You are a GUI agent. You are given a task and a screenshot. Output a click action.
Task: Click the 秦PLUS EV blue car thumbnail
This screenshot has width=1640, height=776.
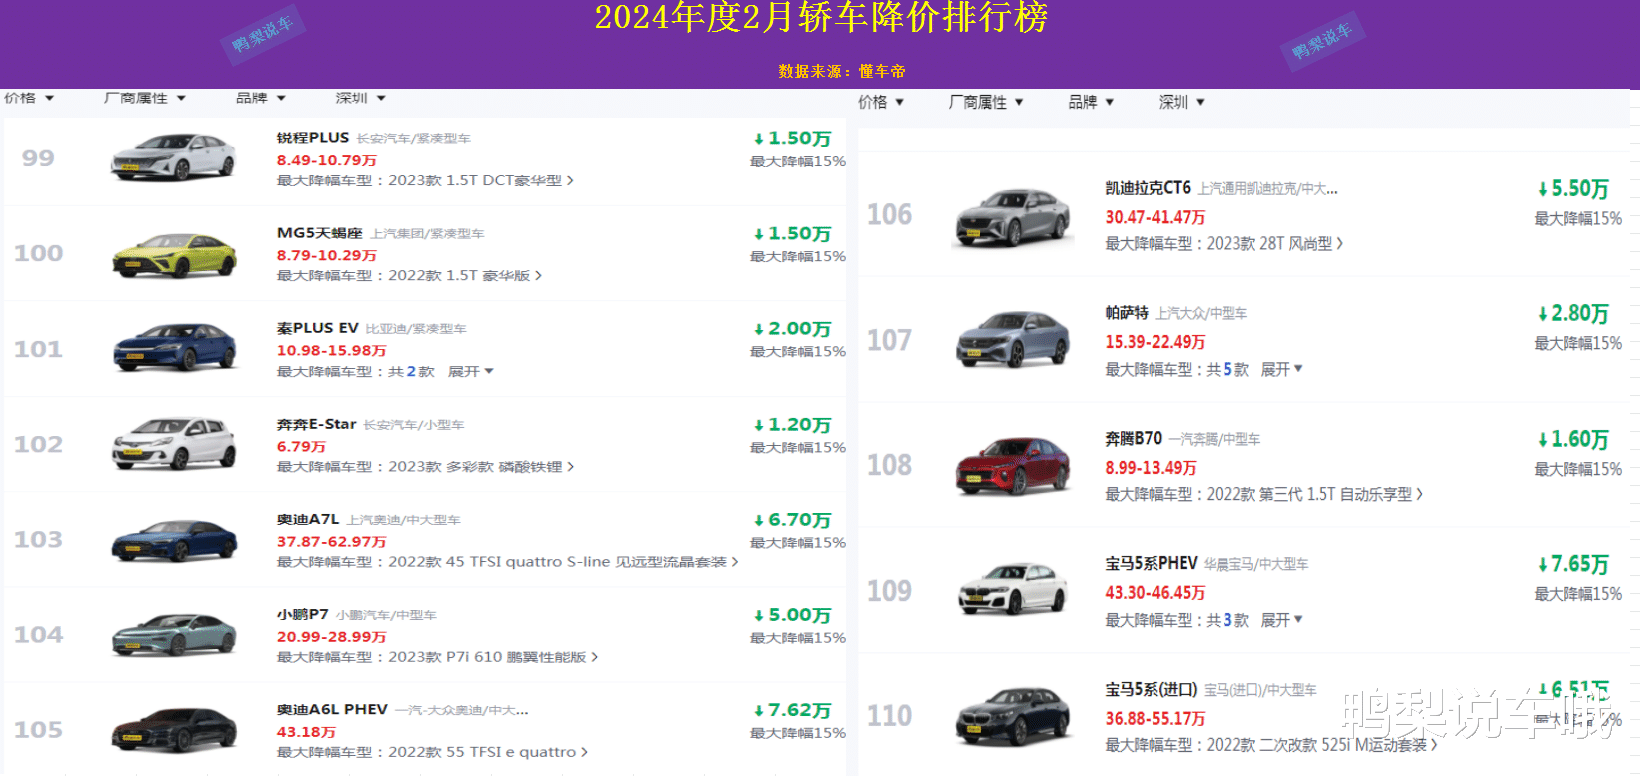point(174,349)
